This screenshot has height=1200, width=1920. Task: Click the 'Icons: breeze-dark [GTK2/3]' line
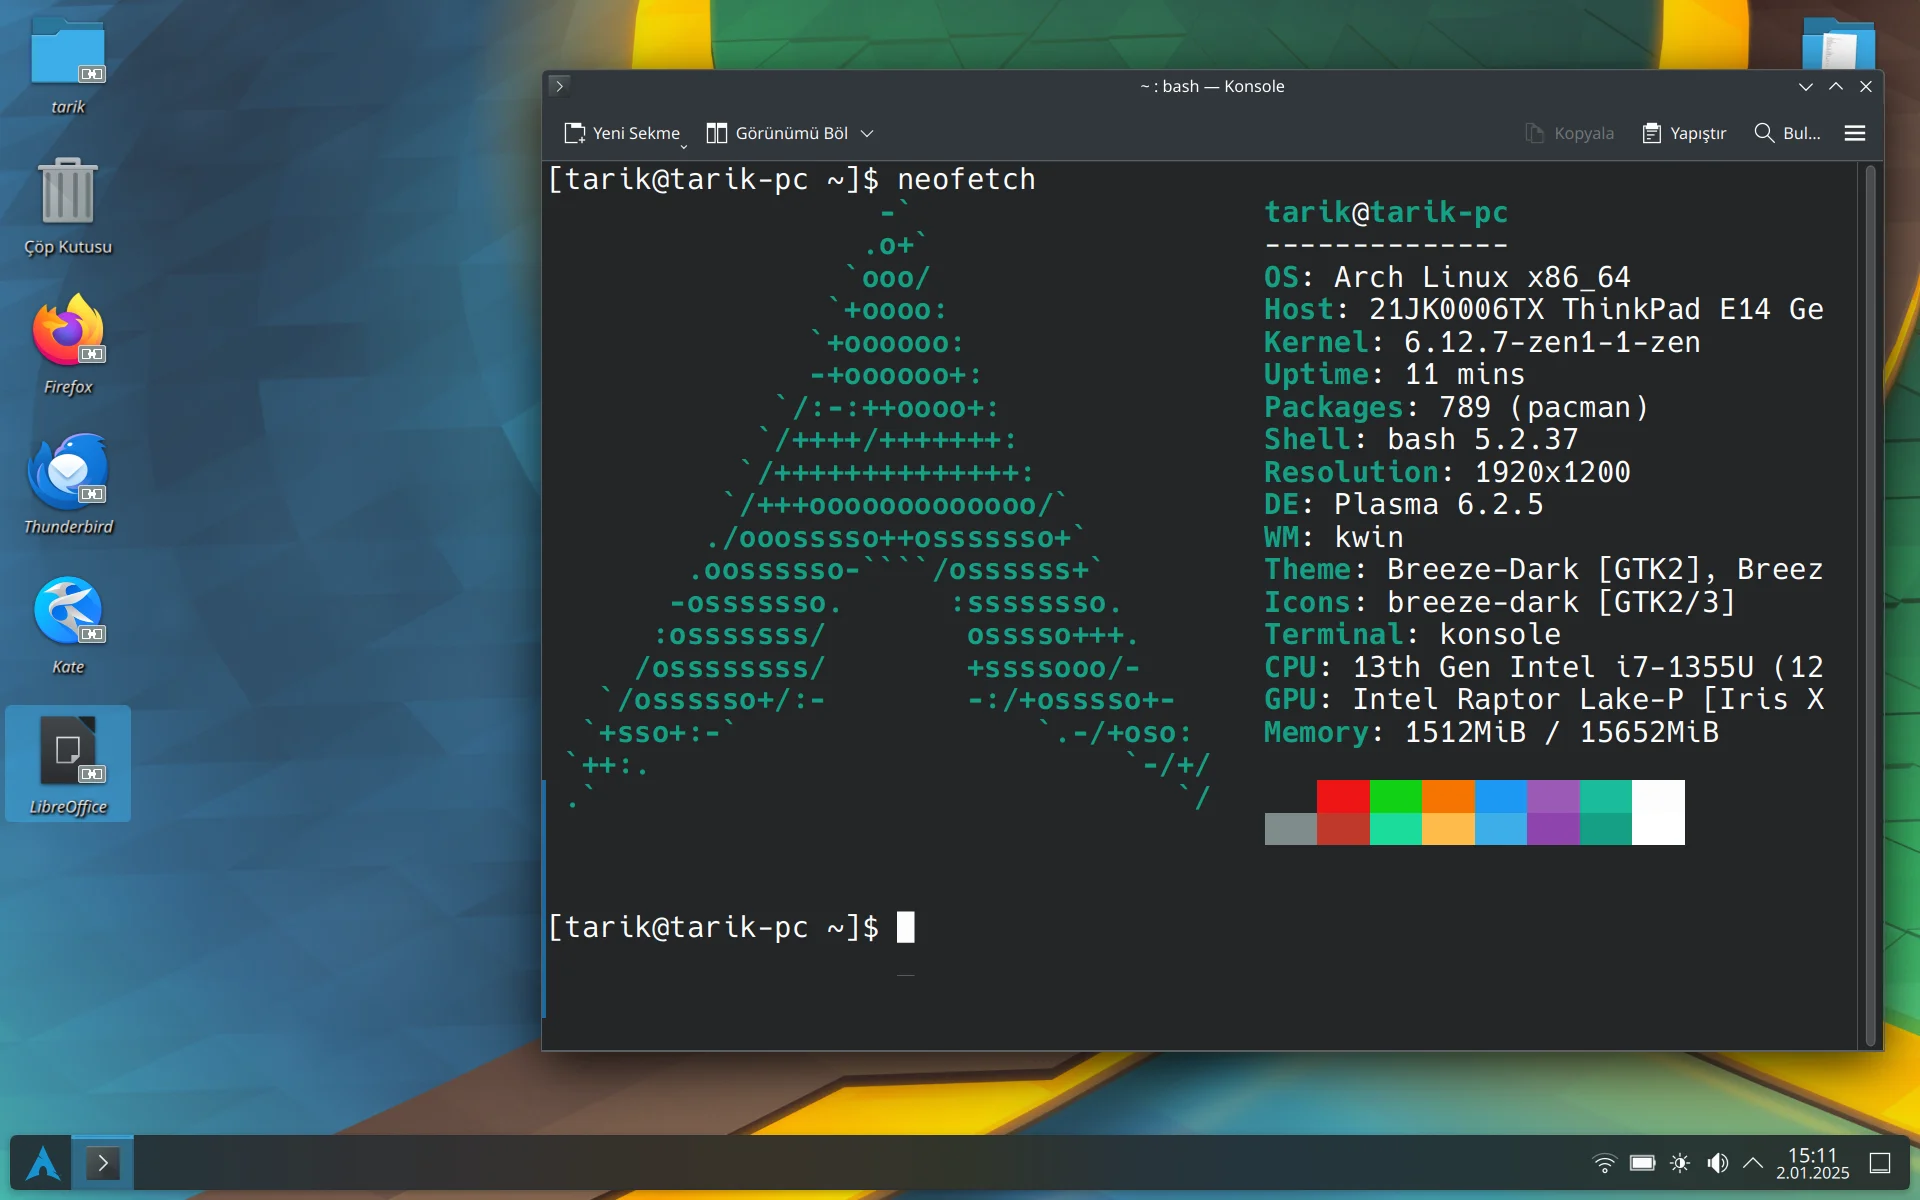[1500, 602]
